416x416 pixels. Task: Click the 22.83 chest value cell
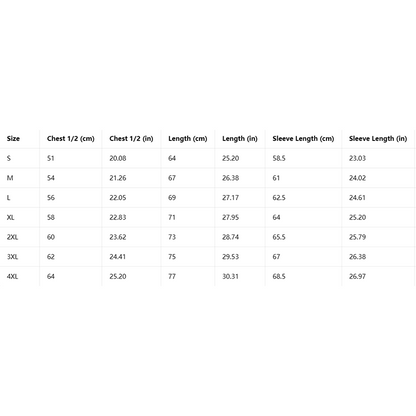click(118, 217)
